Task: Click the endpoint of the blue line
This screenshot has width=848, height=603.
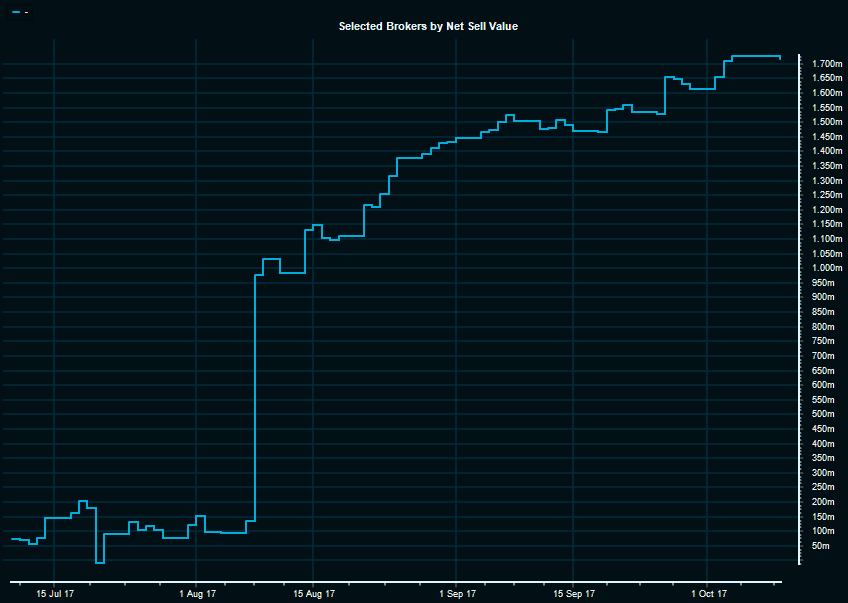Action: click(x=780, y=59)
